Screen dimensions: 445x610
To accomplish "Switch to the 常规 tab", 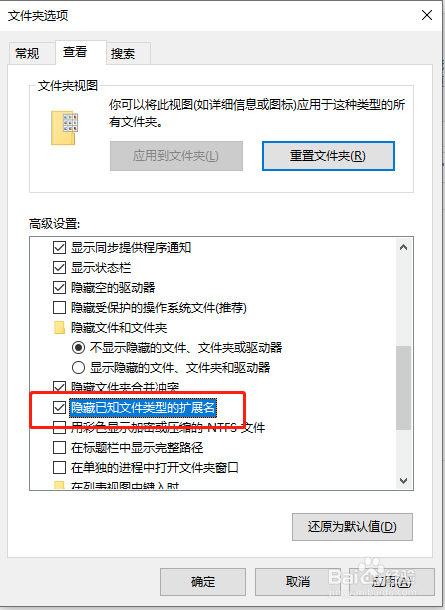I will [27, 53].
